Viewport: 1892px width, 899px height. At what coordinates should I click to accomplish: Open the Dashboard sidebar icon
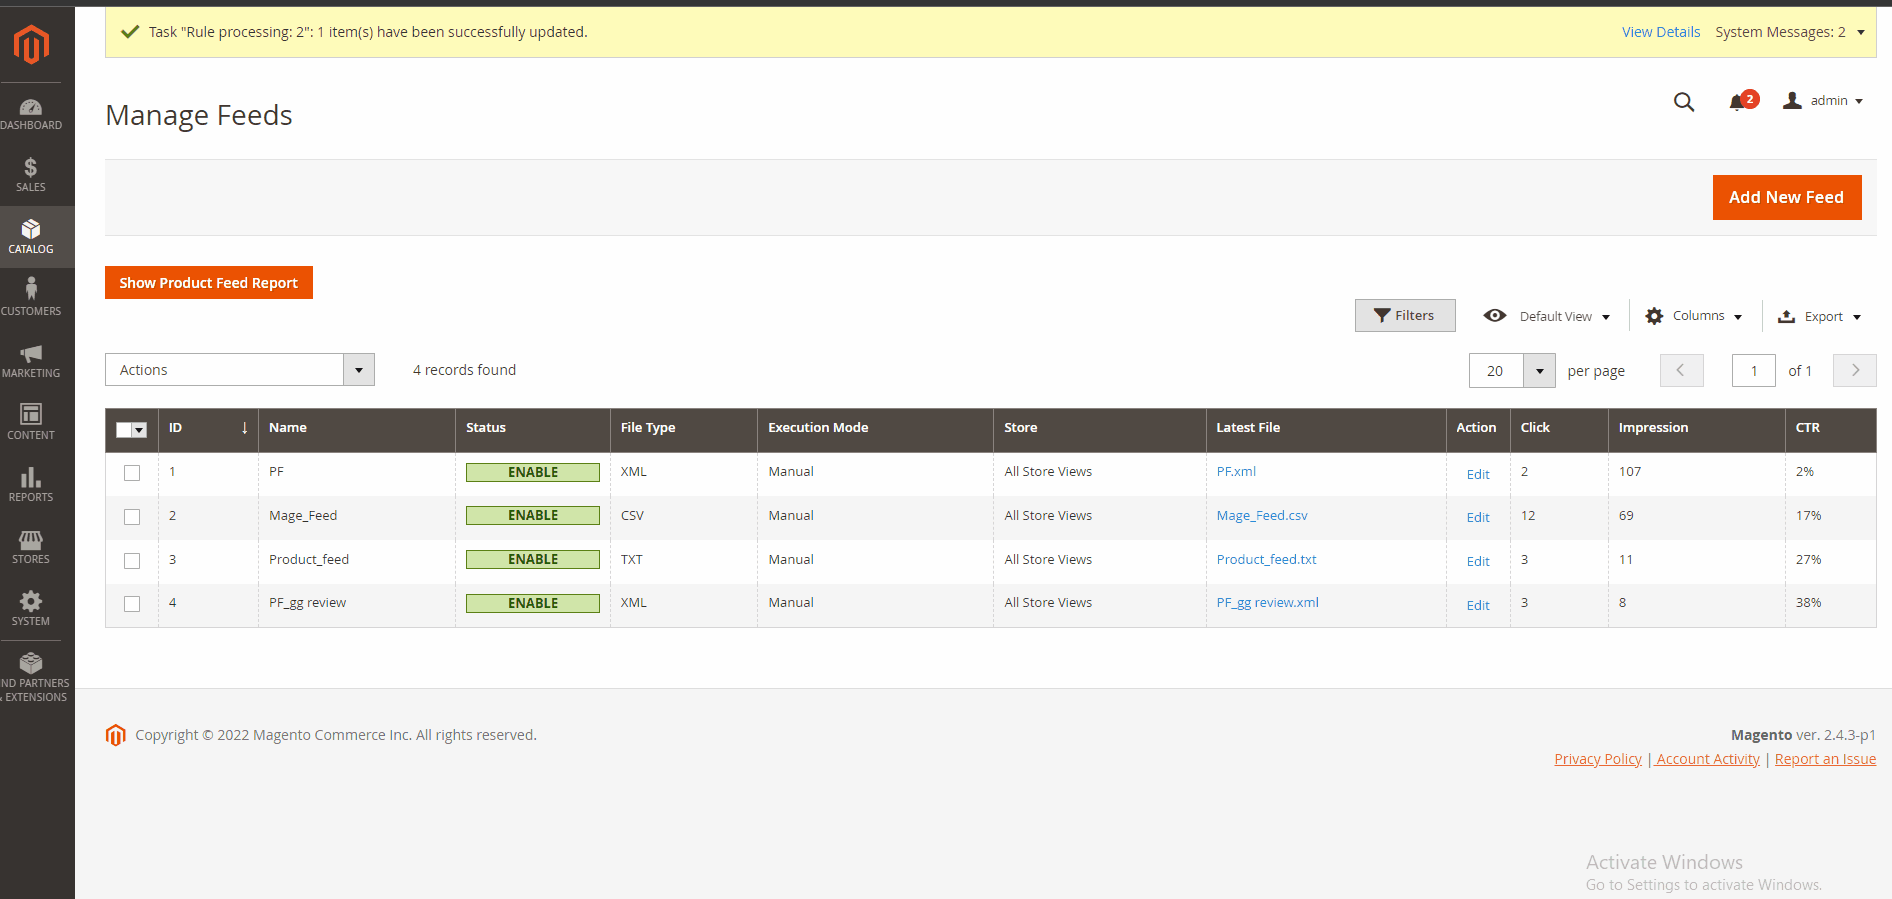click(x=31, y=108)
